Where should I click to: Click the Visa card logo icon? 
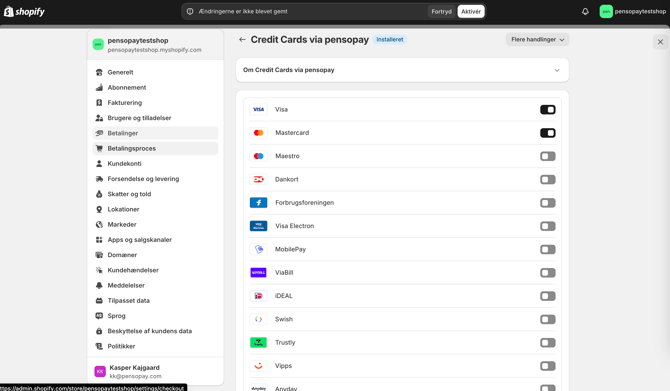click(259, 109)
